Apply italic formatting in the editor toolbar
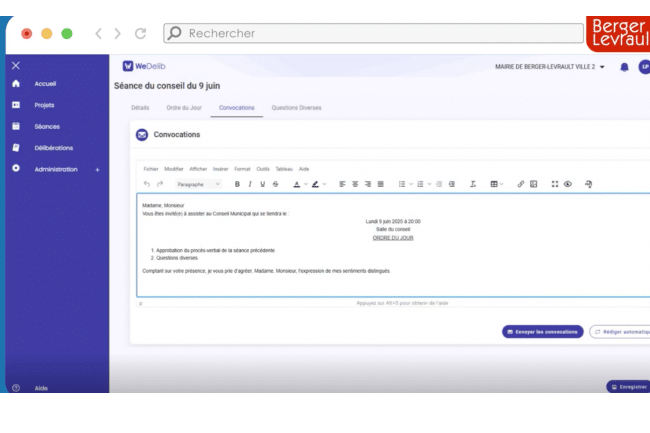Image resolution: width=650 pixels, height=433 pixels. point(250,184)
